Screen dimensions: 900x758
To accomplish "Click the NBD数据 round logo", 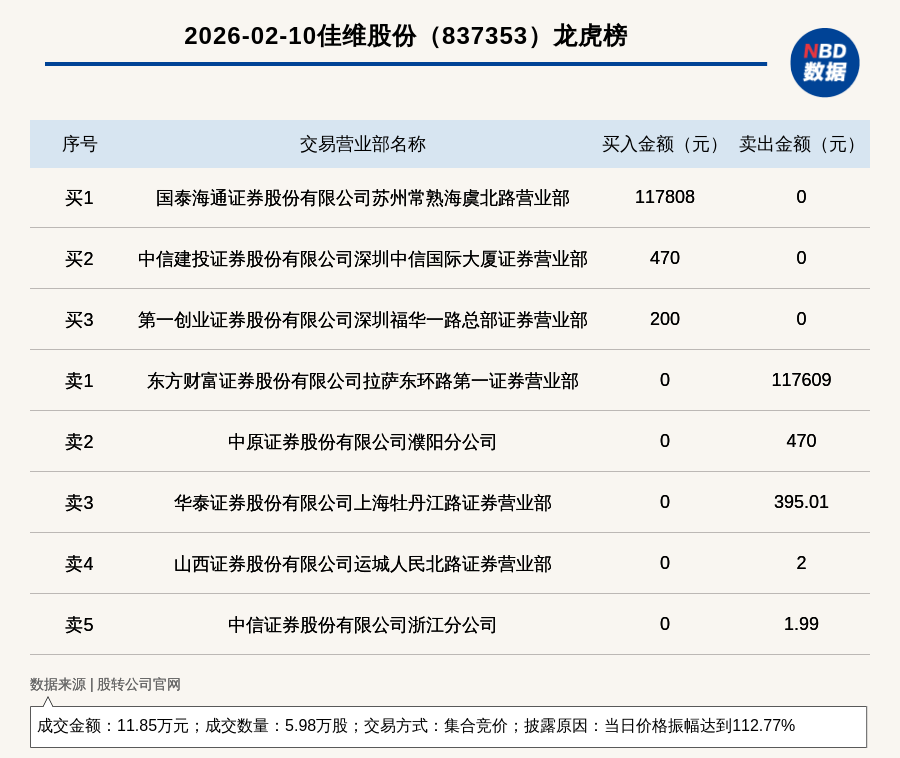I will click(824, 62).
